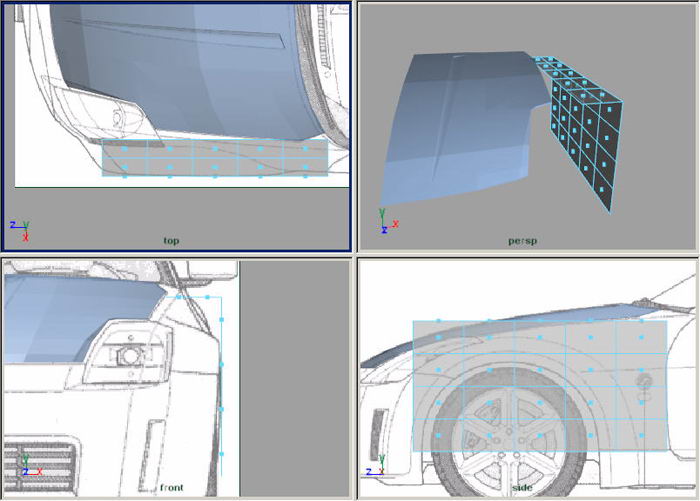This screenshot has width=700, height=501.
Task: Click the "side" viewport label
Action: [x=522, y=488]
